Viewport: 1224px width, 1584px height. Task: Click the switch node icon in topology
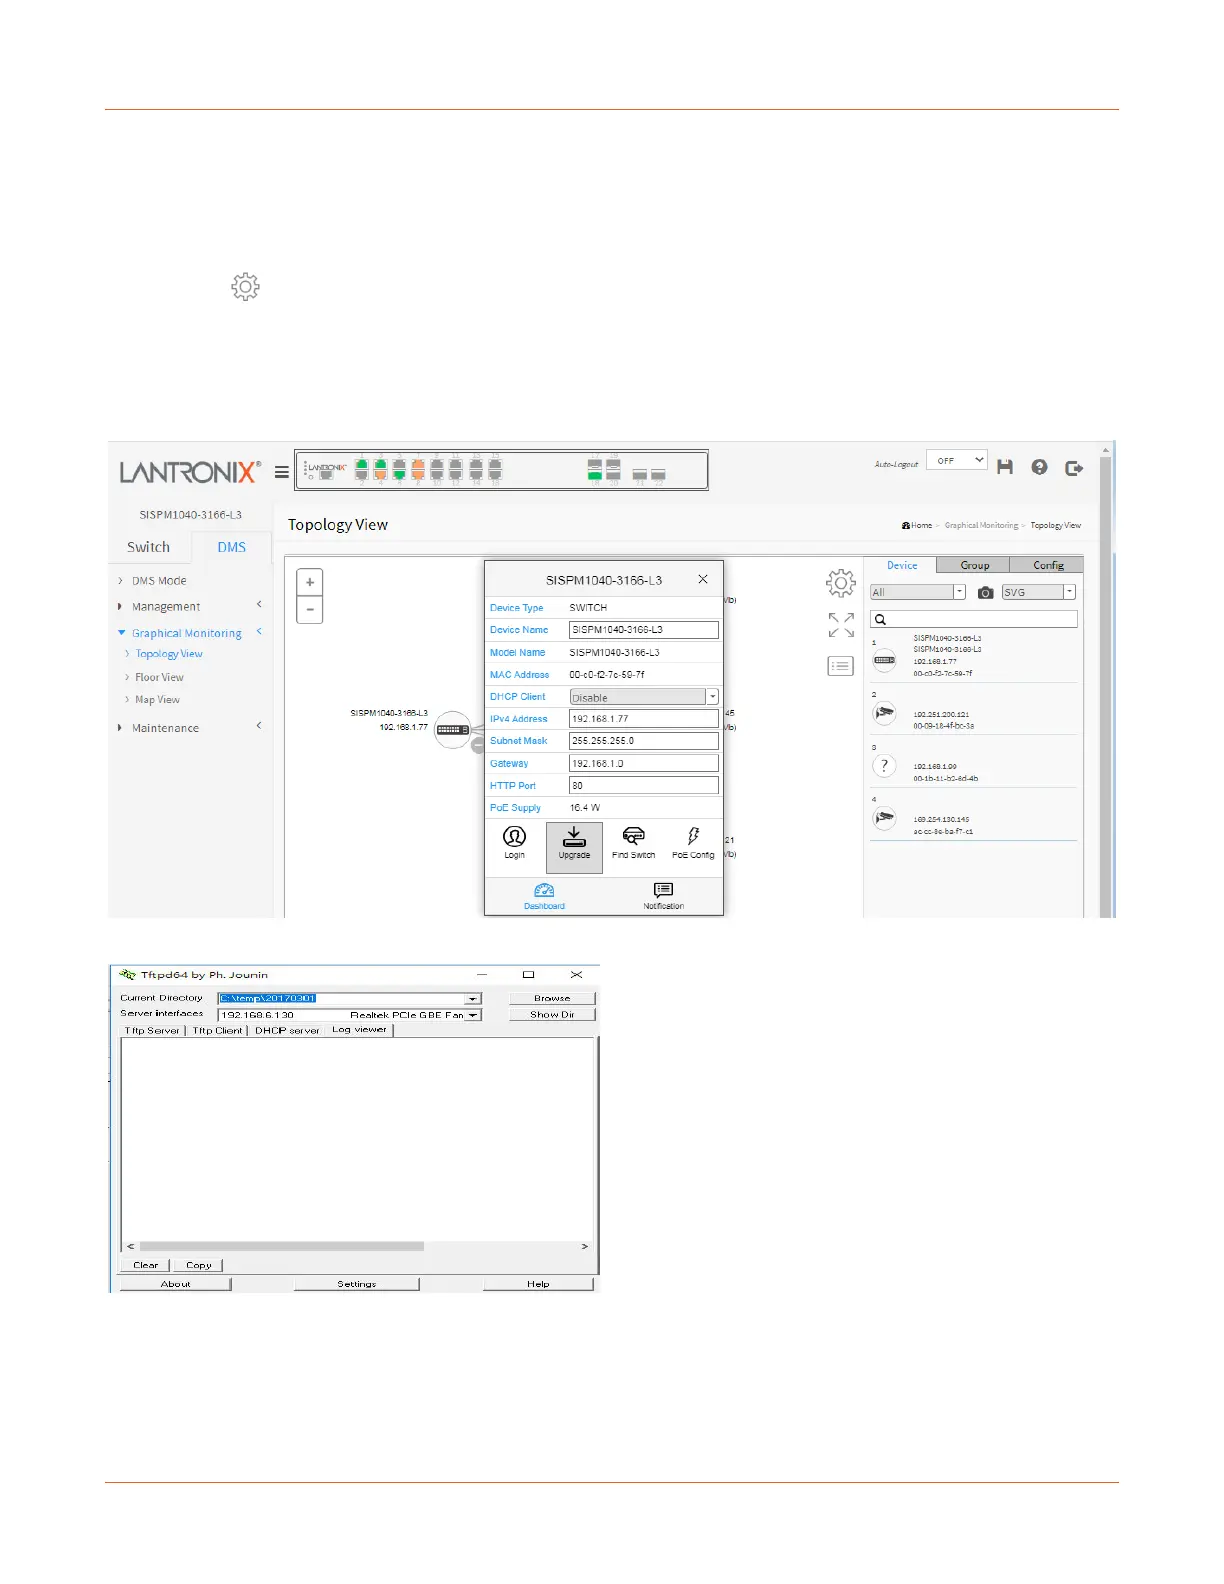coord(453,729)
